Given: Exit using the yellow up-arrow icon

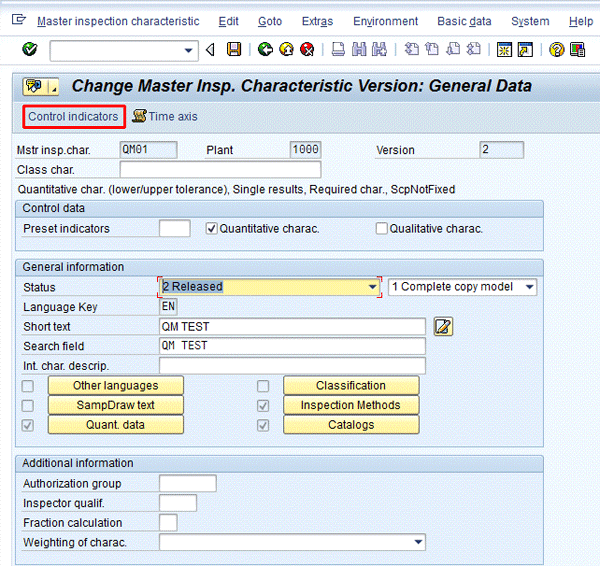Looking at the screenshot, I should pos(286,49).
